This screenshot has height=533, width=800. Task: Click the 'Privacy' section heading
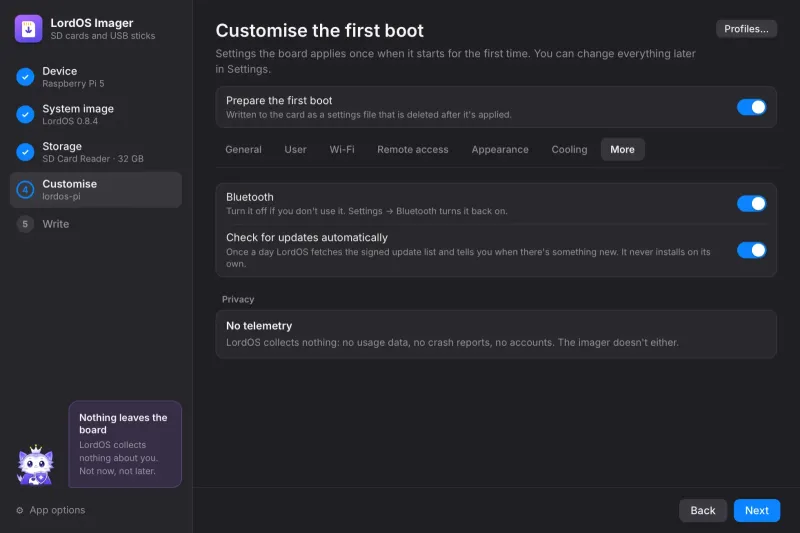pos(238,299)
